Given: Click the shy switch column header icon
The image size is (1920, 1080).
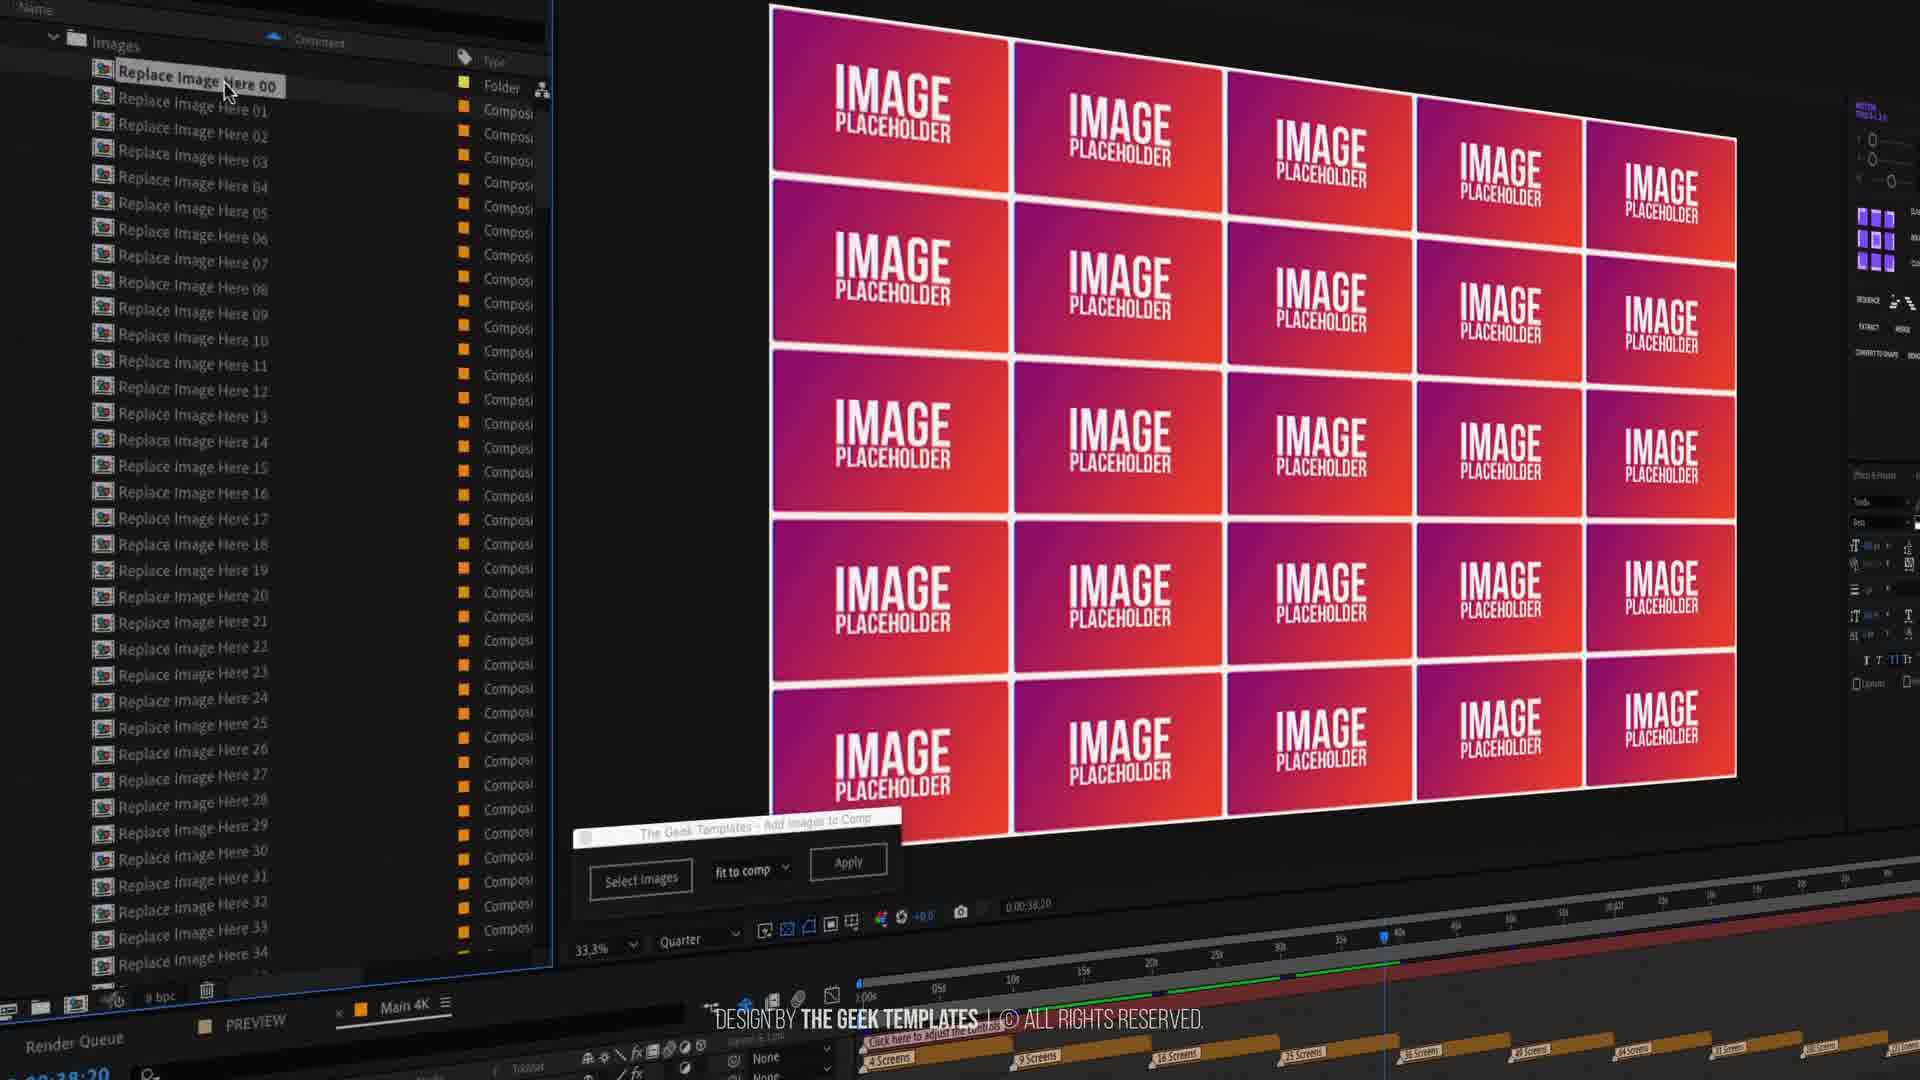Looking at the screenshot, I should point(588,1057).
